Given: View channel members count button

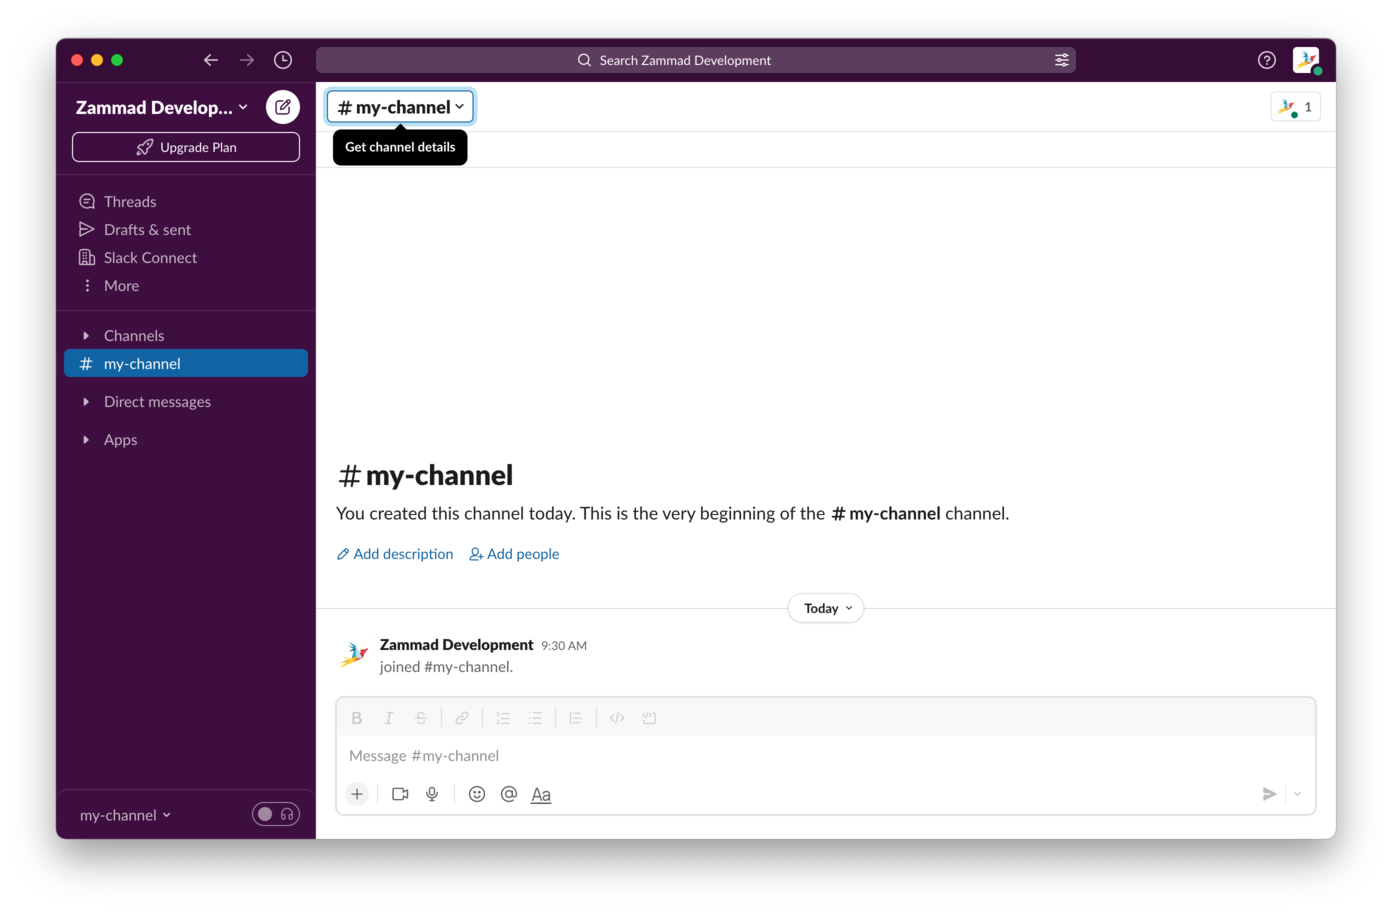Looking at the screenshot, I should pos(1296,107).
